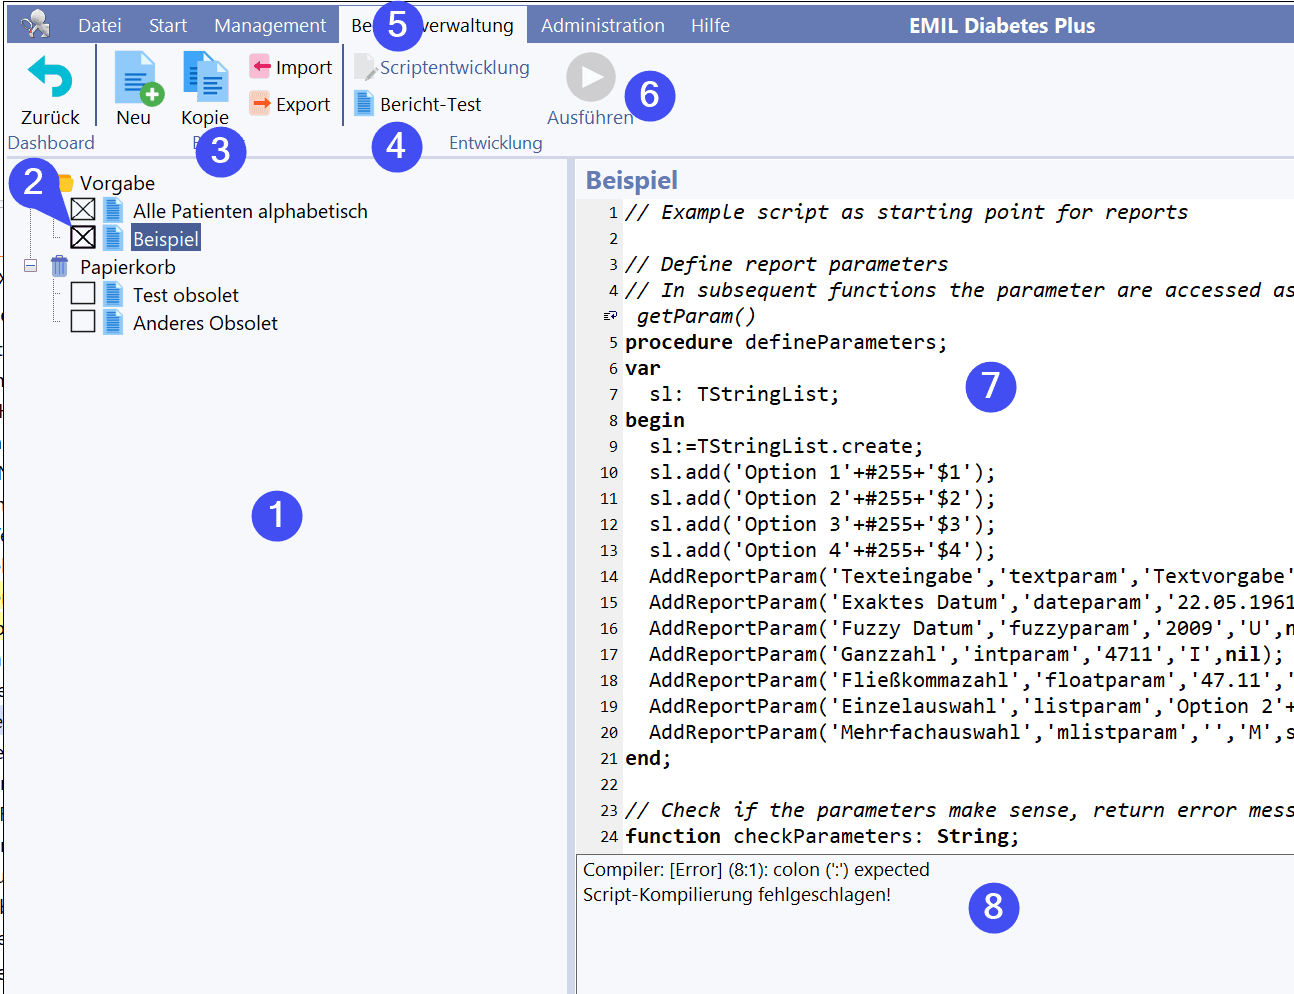
Task: Switch to the Administration tab
Action: [602, 25]
